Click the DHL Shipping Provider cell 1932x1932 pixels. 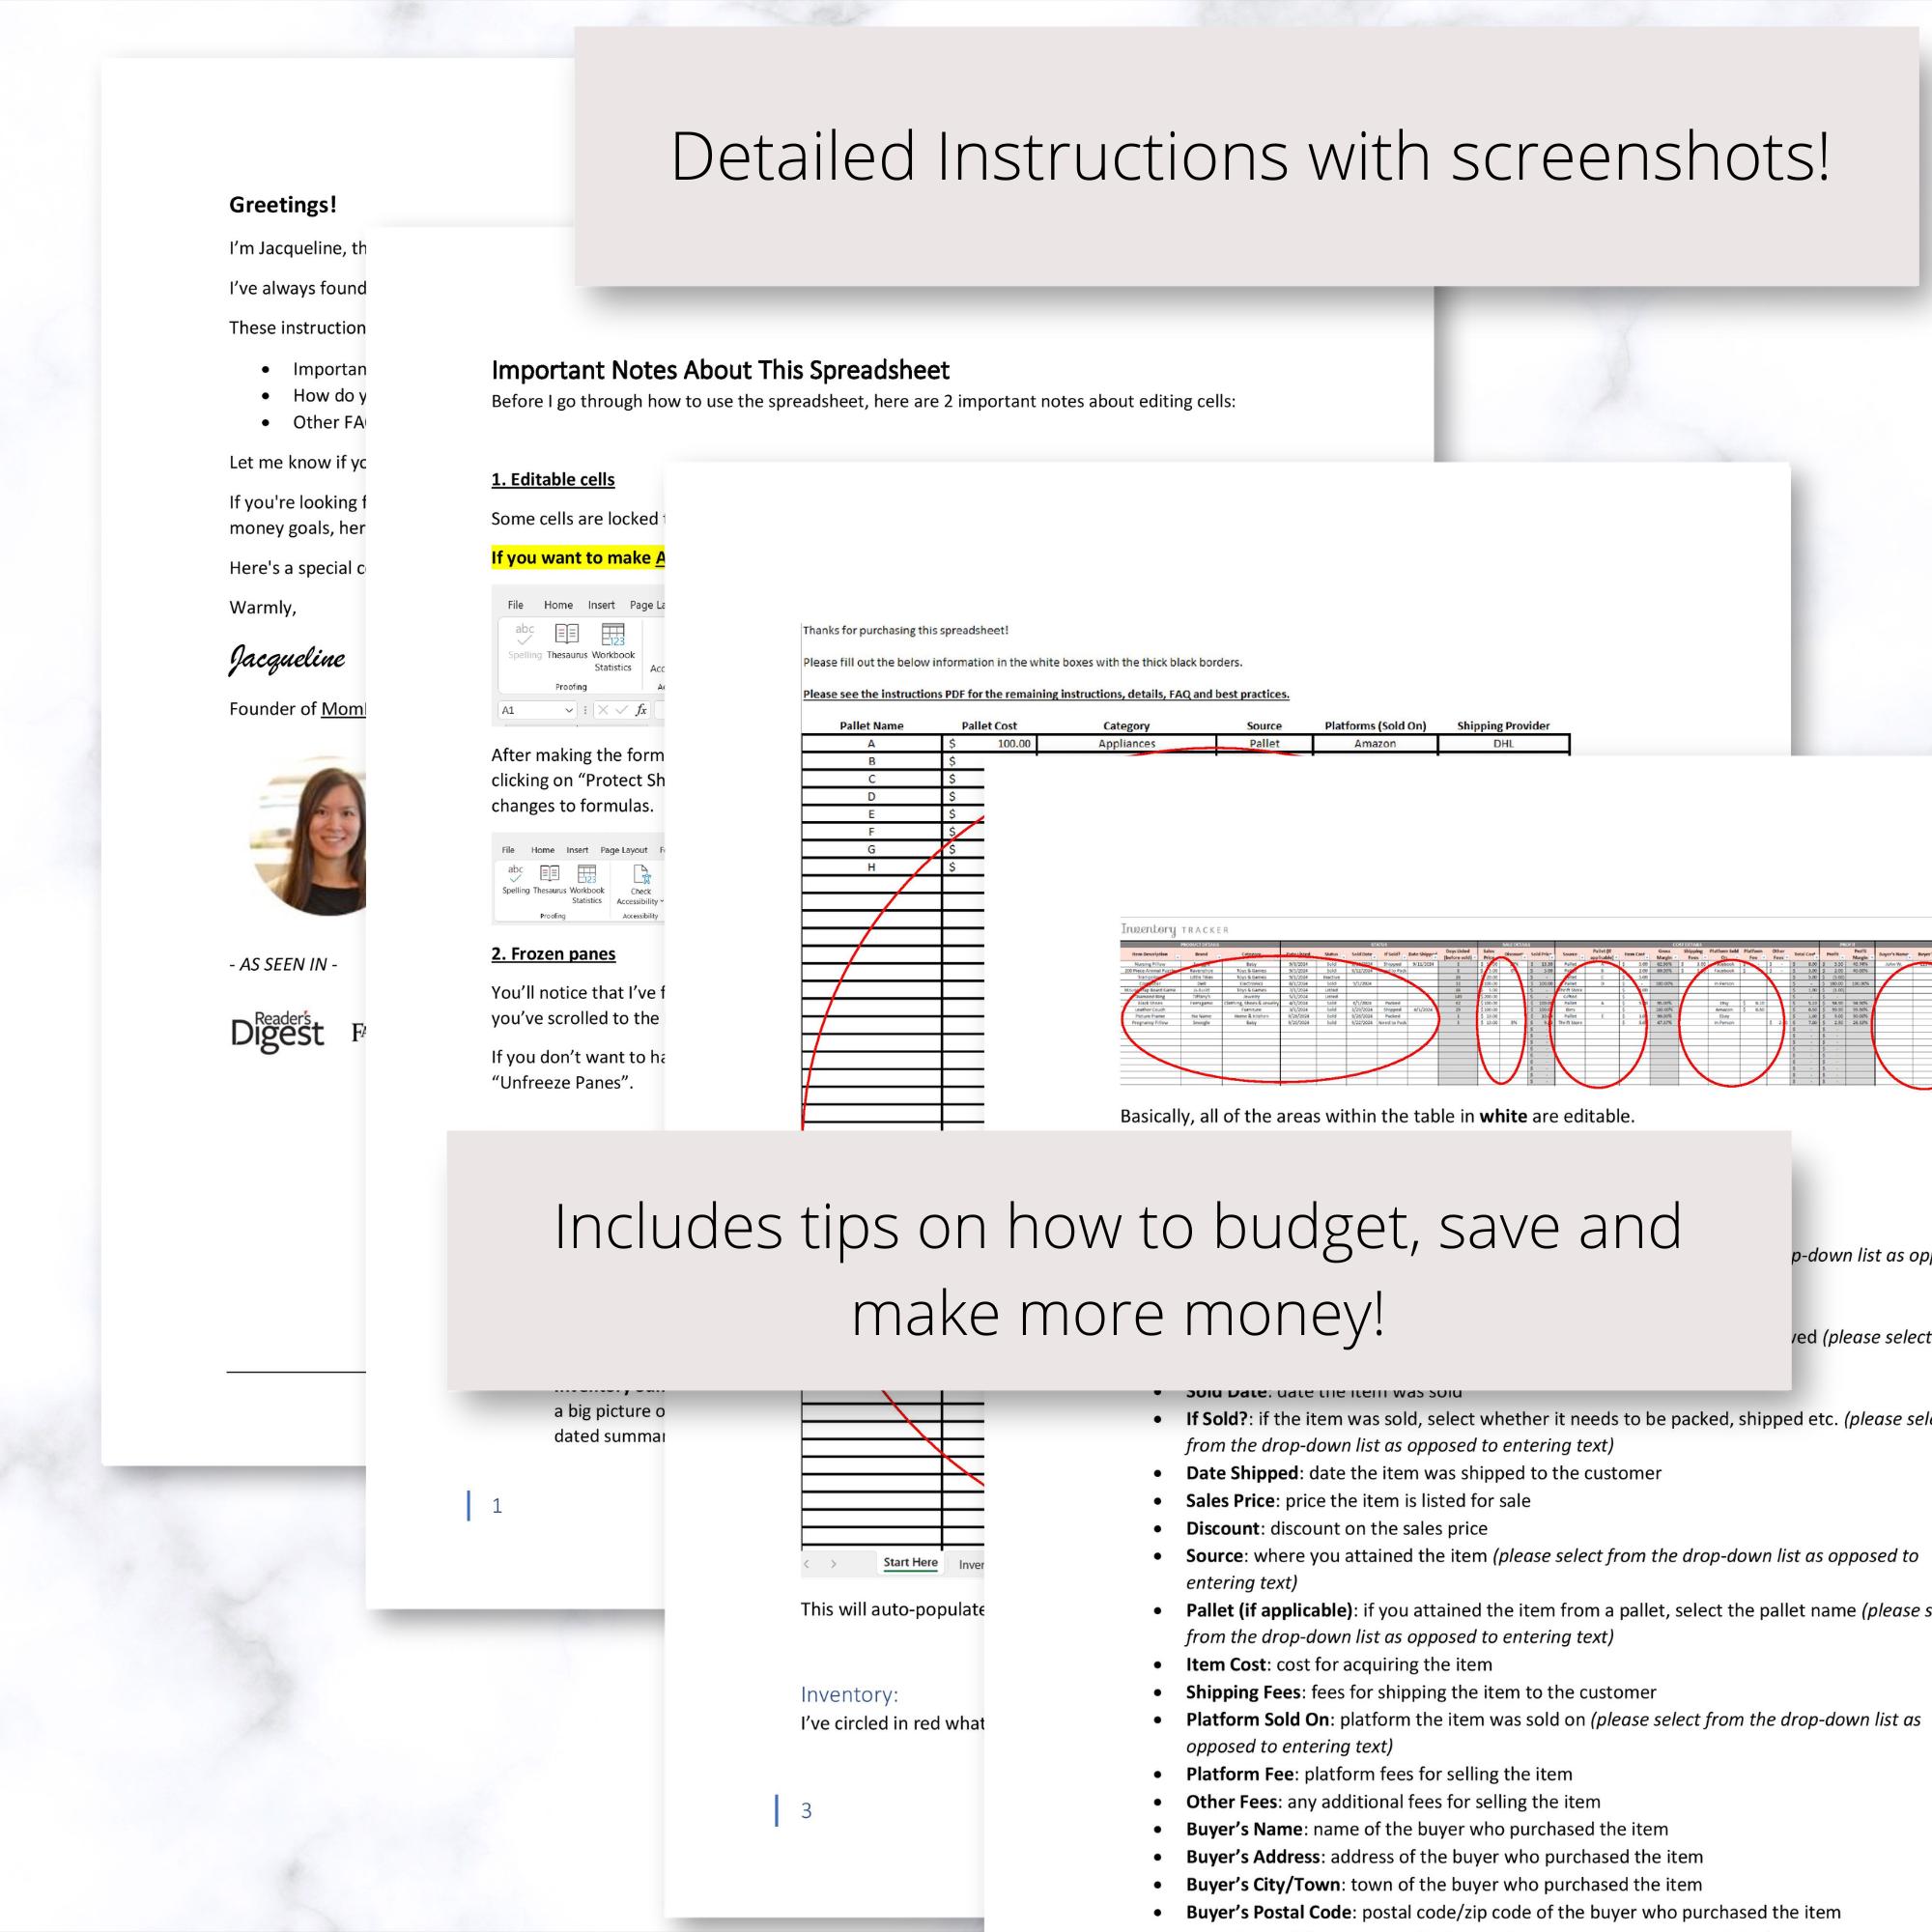tap(1502, 744)
